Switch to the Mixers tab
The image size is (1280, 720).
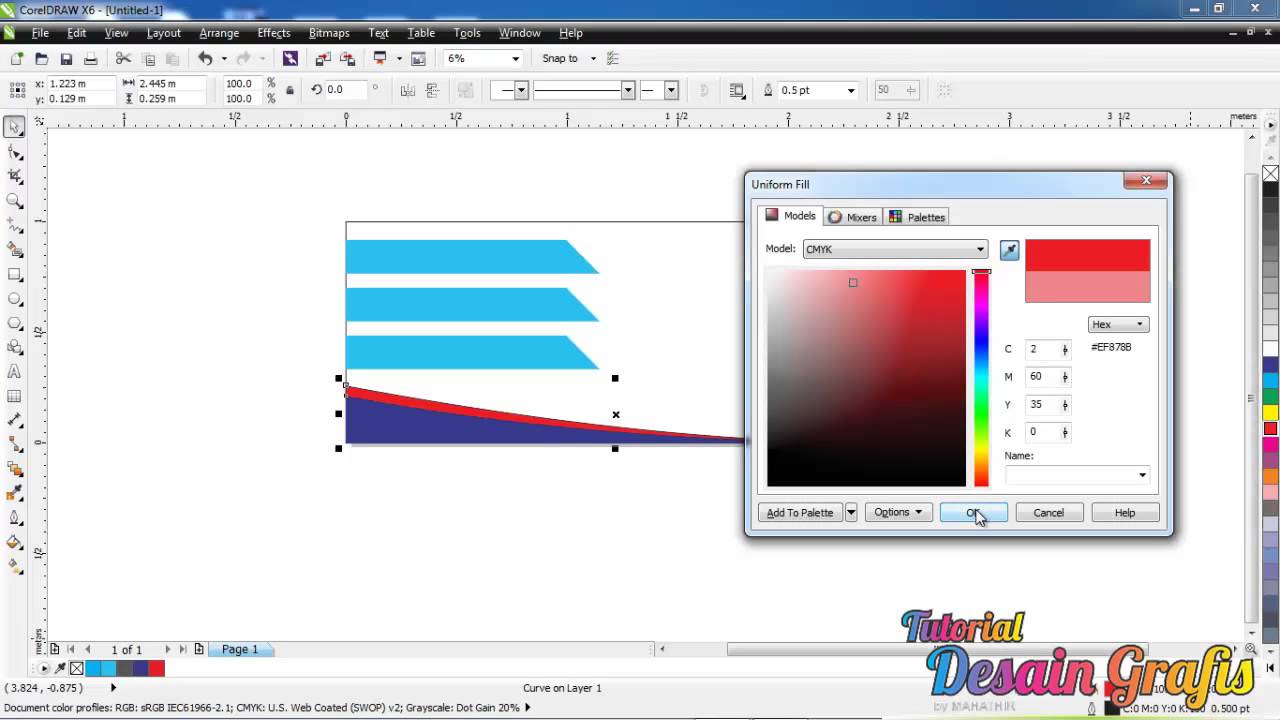(853, 217)
